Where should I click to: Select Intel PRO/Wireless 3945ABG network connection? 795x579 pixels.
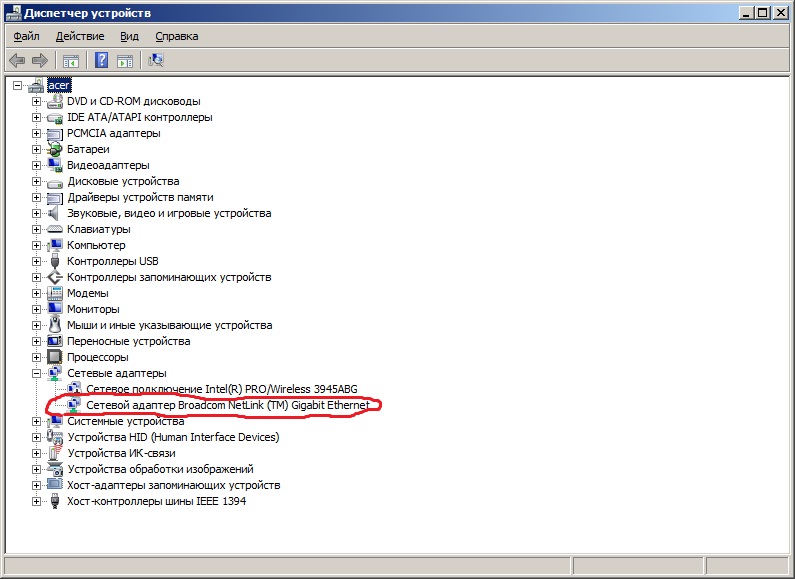click(221, 389)
